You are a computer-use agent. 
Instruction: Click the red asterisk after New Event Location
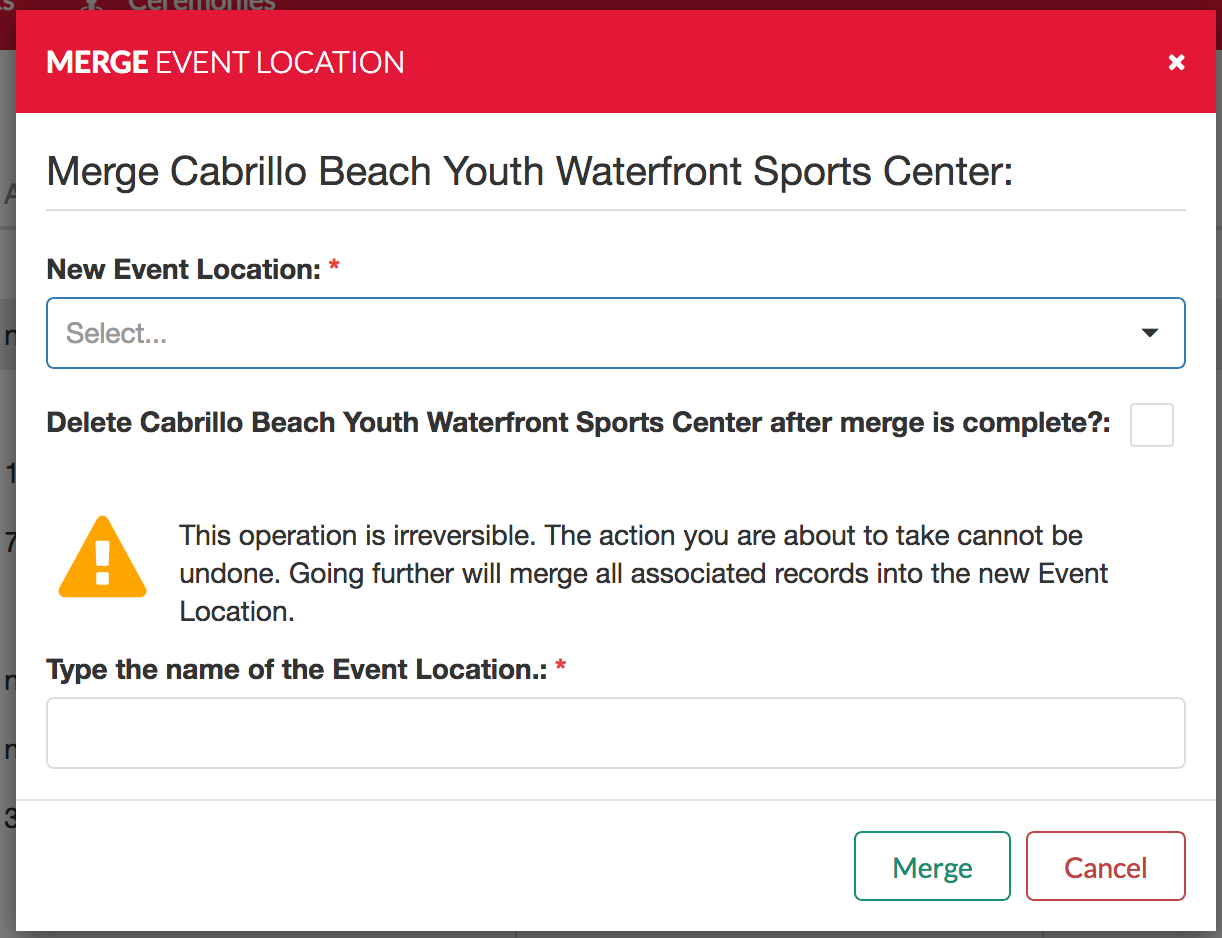coord(334,267)
